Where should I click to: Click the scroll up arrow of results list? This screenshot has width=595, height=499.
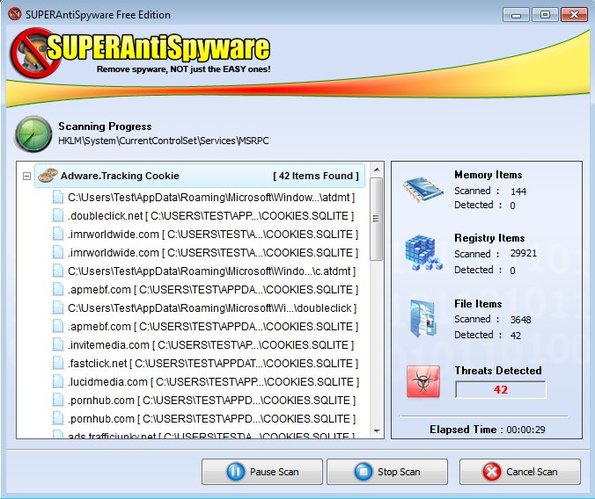click(x=376, y=170)
